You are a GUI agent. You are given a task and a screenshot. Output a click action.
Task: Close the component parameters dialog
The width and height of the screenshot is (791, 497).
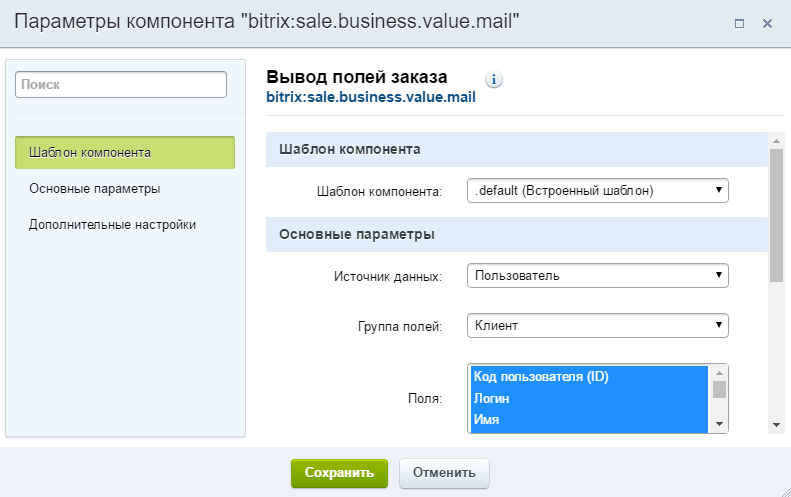coord(768,23)
